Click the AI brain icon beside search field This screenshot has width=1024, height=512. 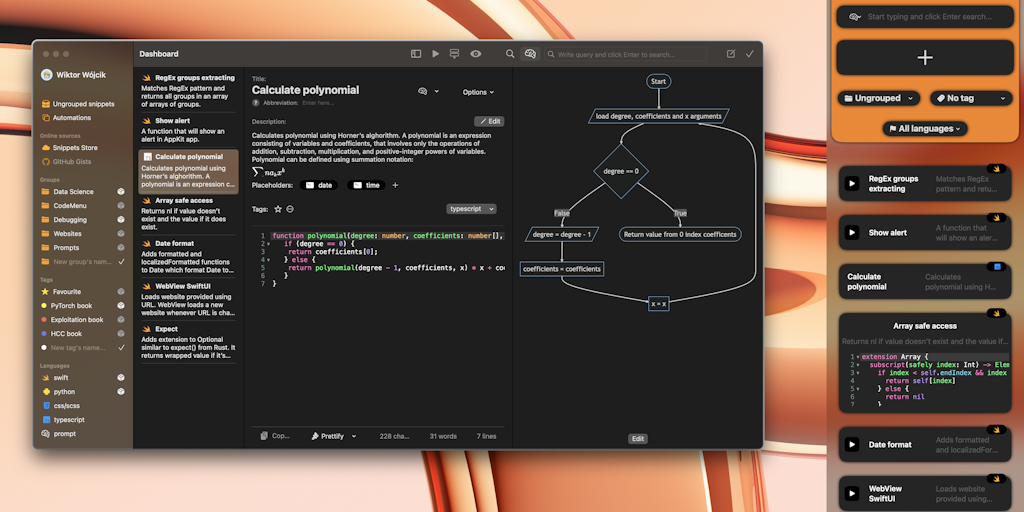click(530, 54)
